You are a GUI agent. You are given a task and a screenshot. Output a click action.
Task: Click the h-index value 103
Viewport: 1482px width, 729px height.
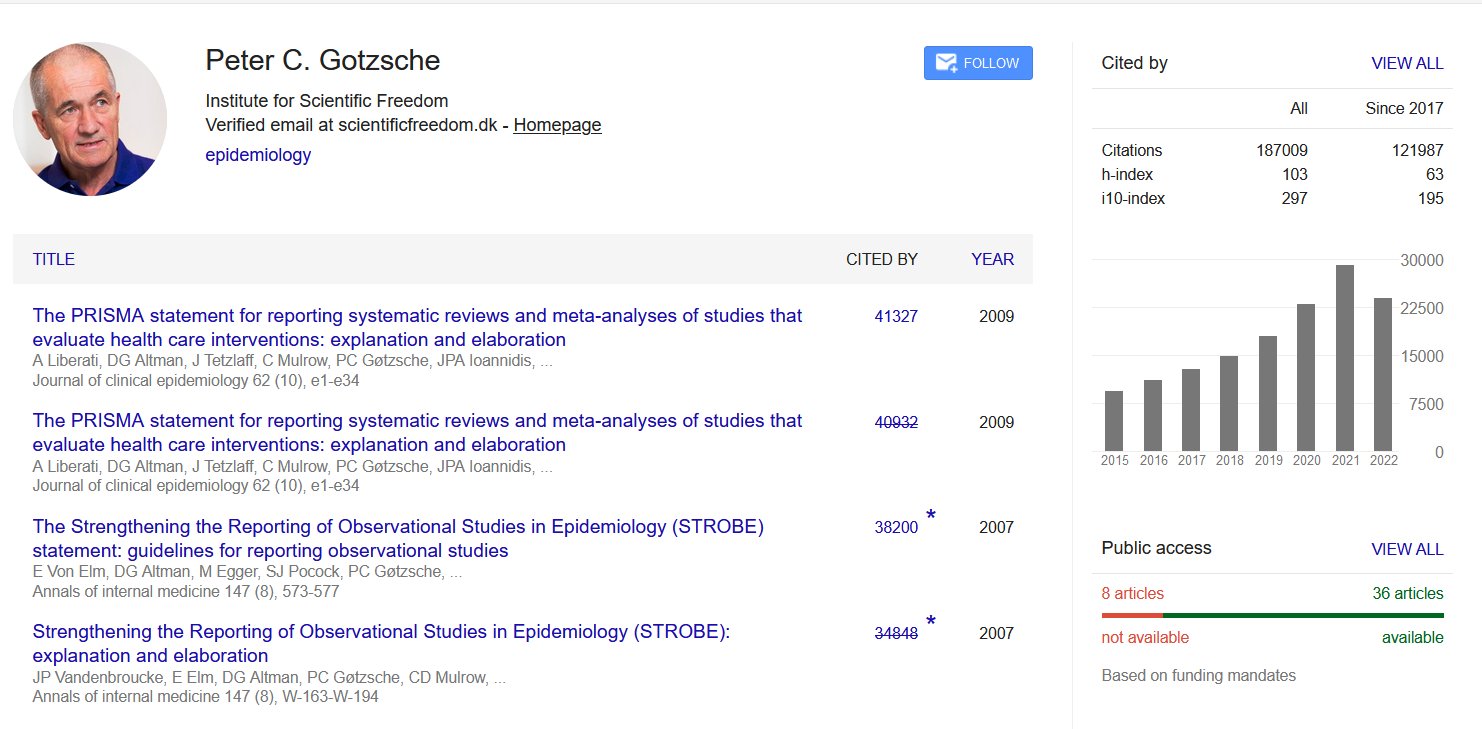(1295, 174)
